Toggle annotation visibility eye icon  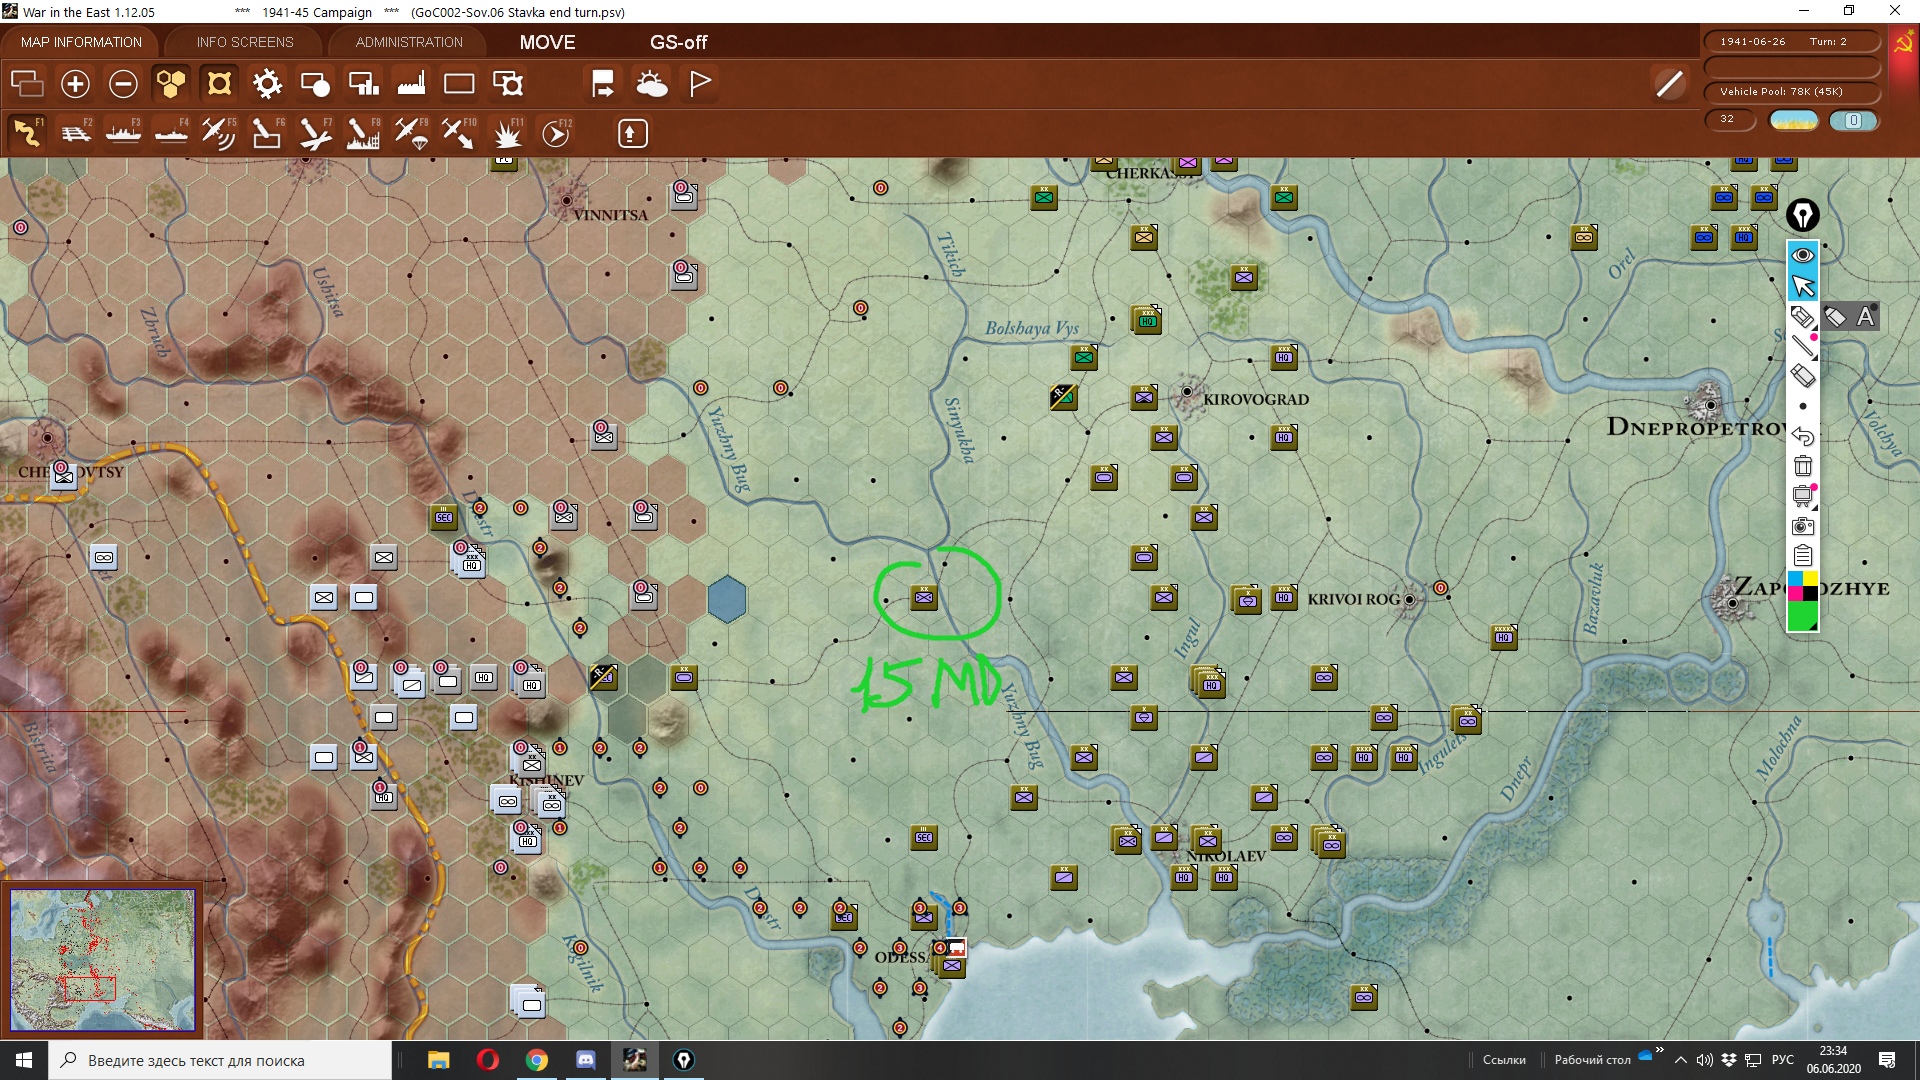(x=1803, y=256)
